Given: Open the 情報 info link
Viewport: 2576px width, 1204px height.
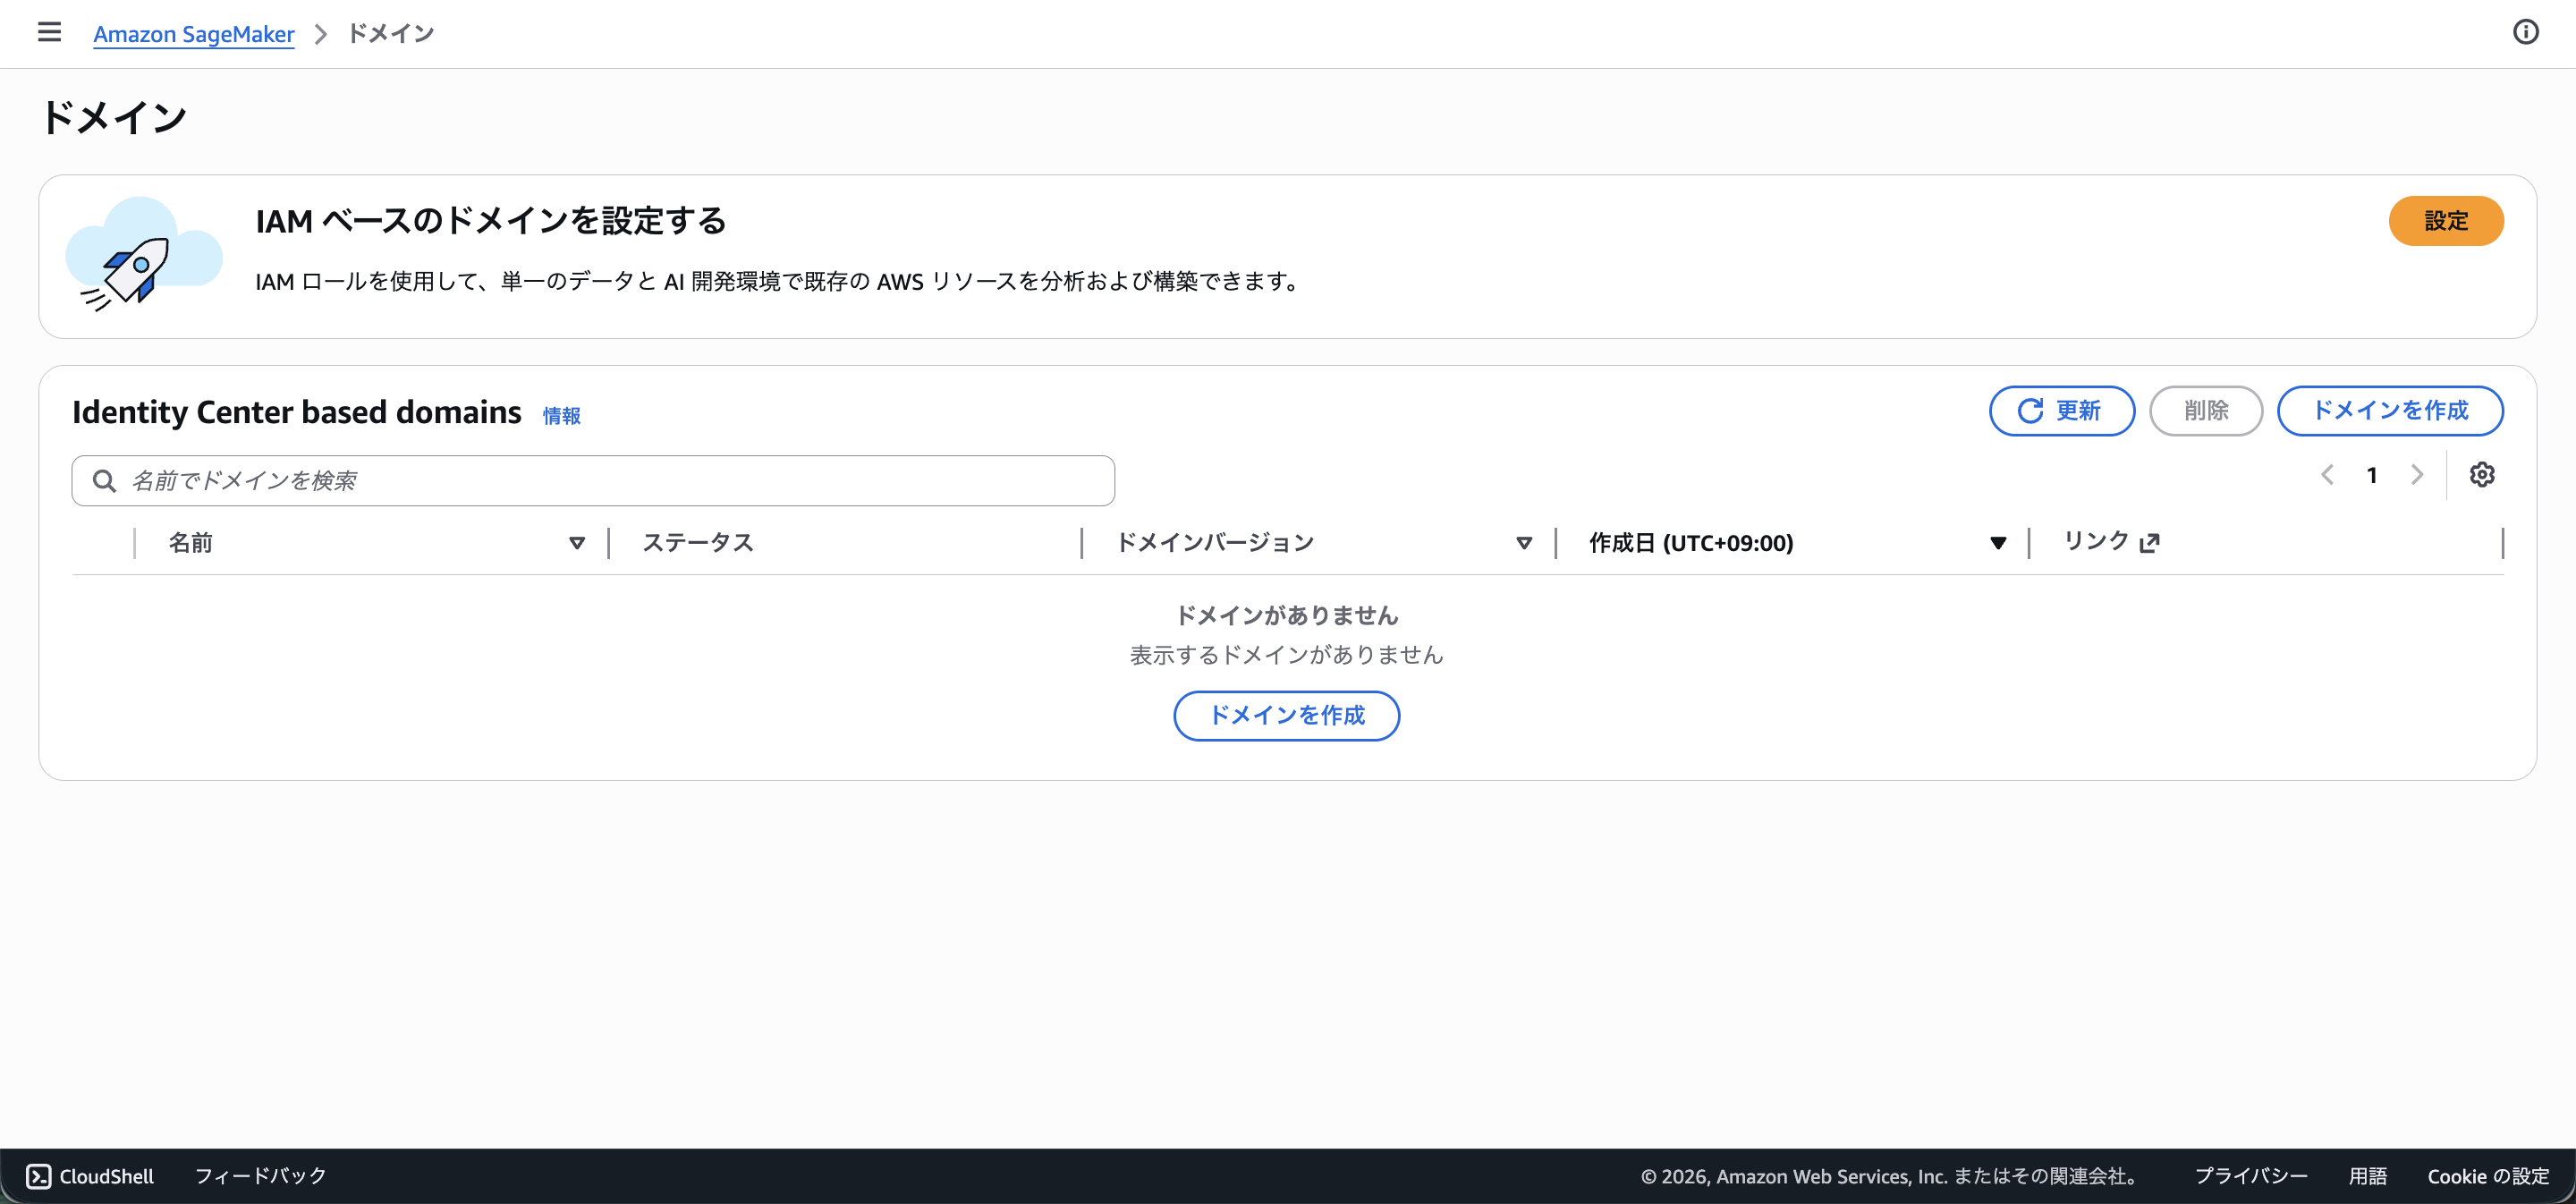Looking at the screenshot, I should click(561, 416).
